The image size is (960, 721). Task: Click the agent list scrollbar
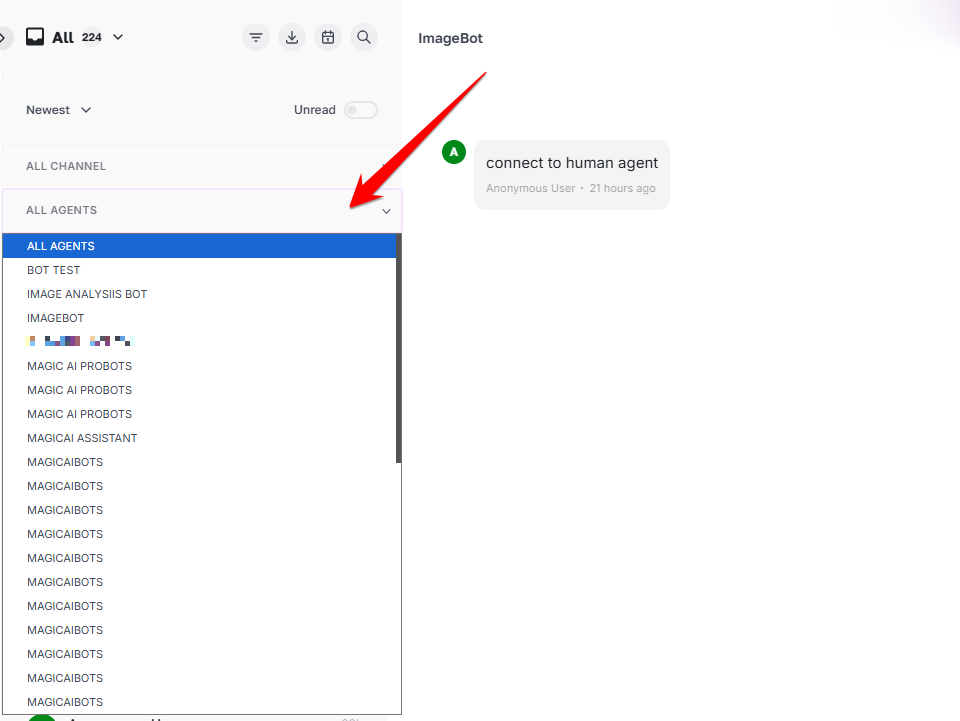(x=398, y=348)
